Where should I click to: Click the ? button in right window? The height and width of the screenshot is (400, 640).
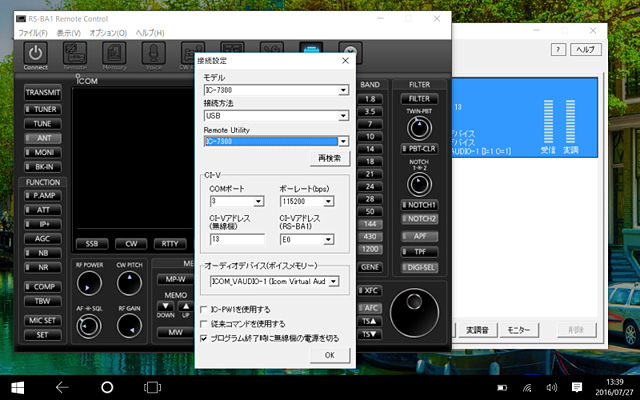click(x=558, y=50)
